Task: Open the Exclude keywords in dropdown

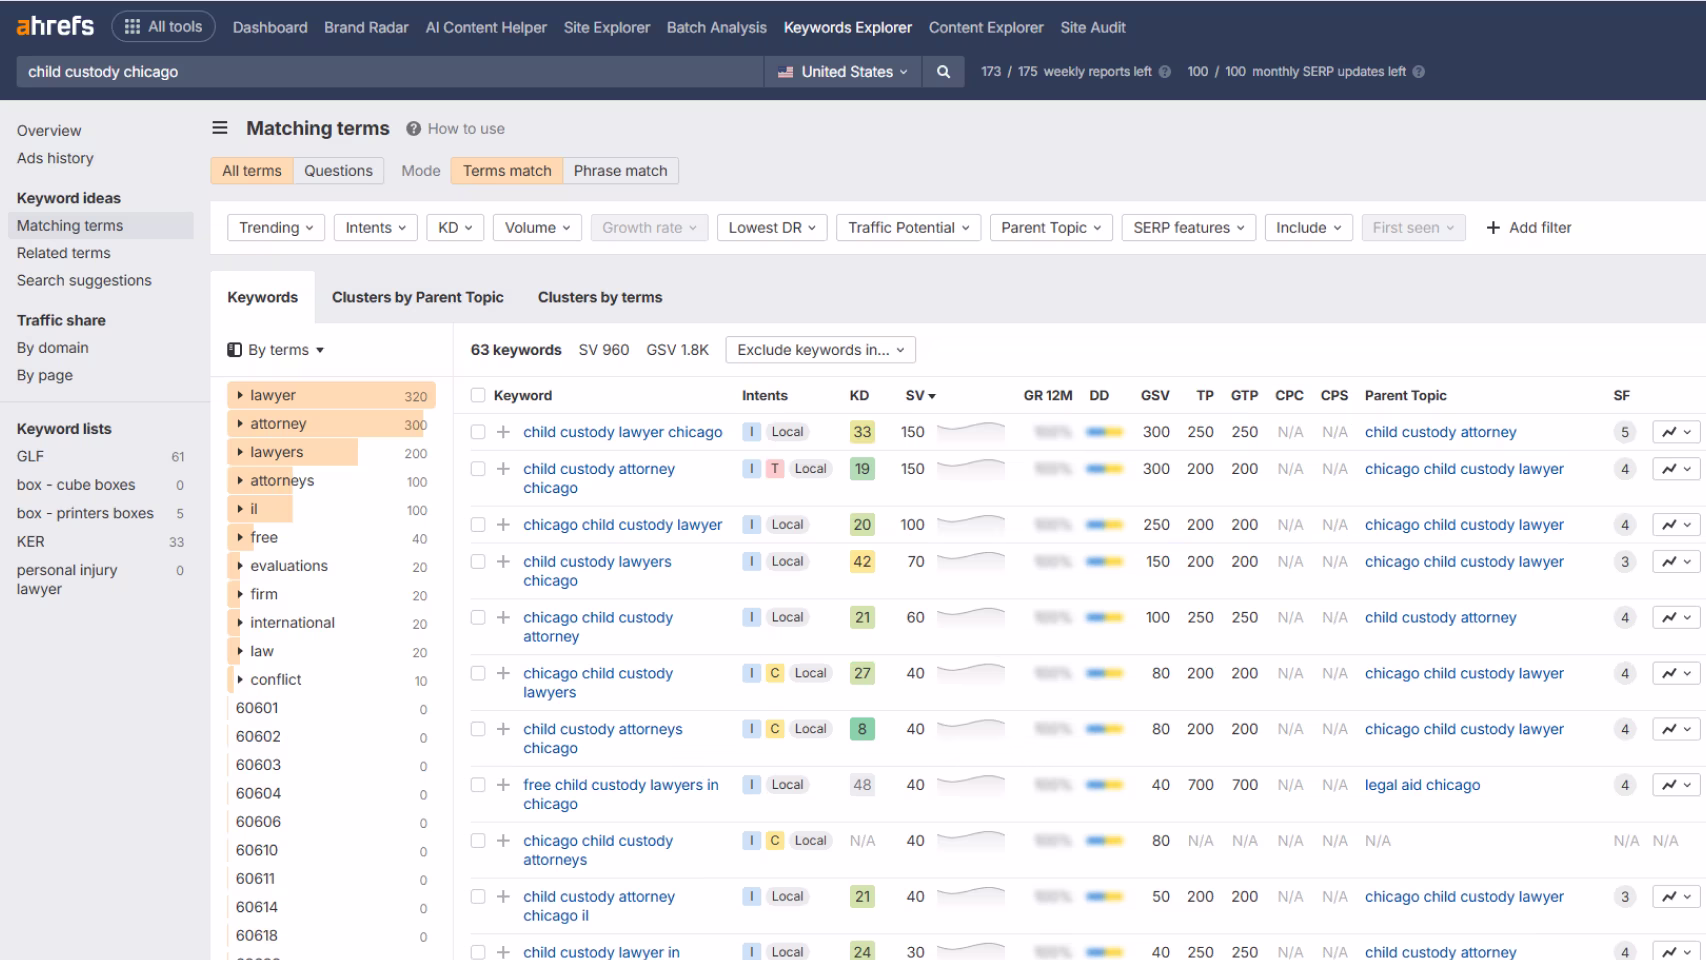Action: pyautogui.click(x=820, y=350)
